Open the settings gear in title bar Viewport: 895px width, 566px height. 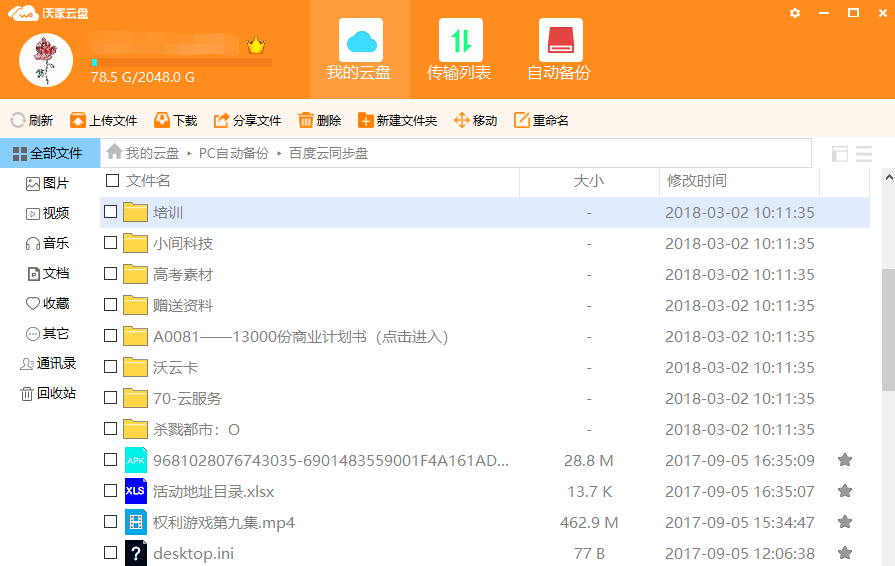(795, 13)
